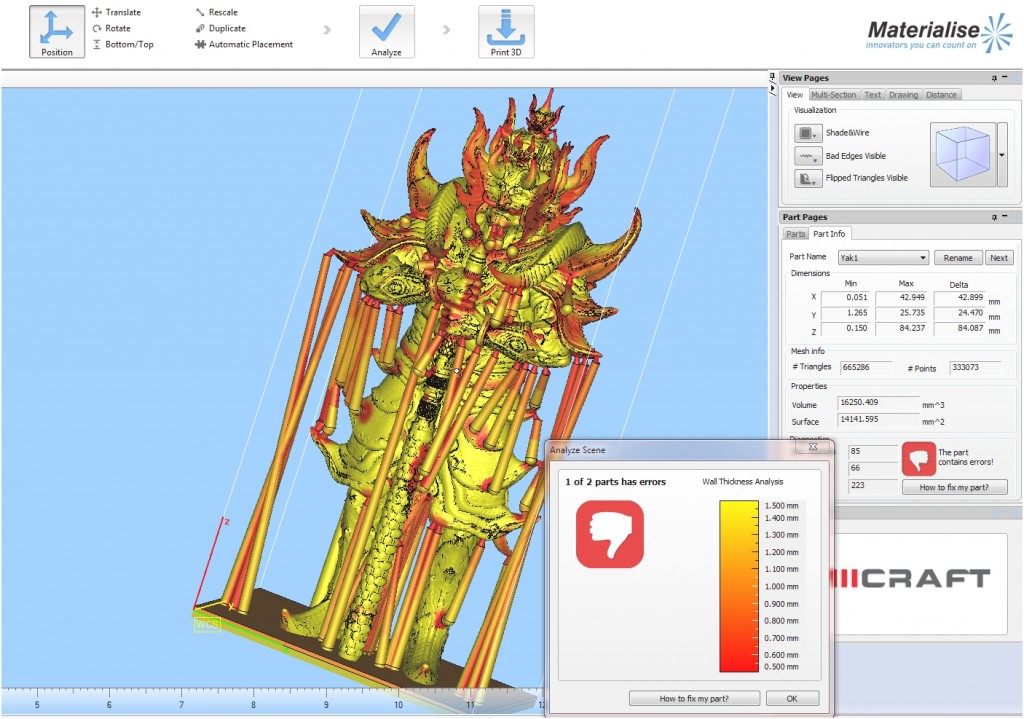Click the red thumbs-down icon in Part Info
Image resolution: width=1024 pixels, height=719 pixels.
click(x=919, y=459)
